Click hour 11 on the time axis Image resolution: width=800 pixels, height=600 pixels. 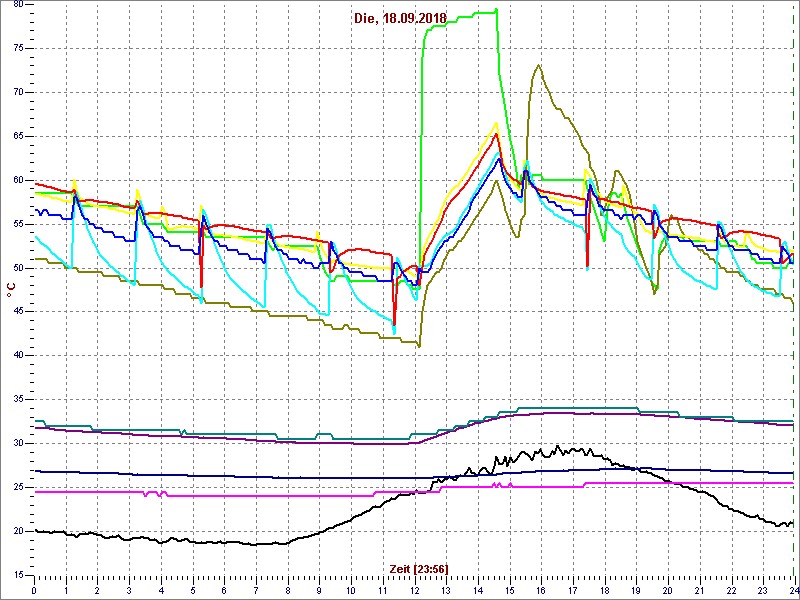[x=382, y=591]
